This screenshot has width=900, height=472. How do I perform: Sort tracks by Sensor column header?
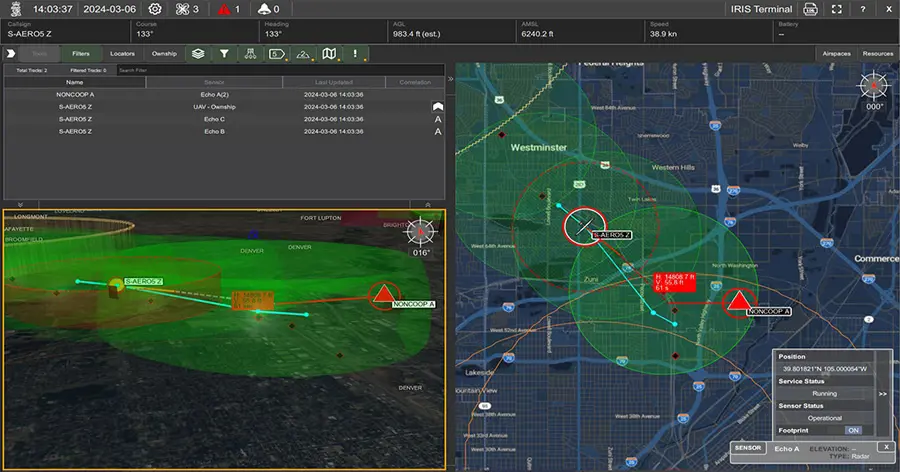[x=214, y=82]
